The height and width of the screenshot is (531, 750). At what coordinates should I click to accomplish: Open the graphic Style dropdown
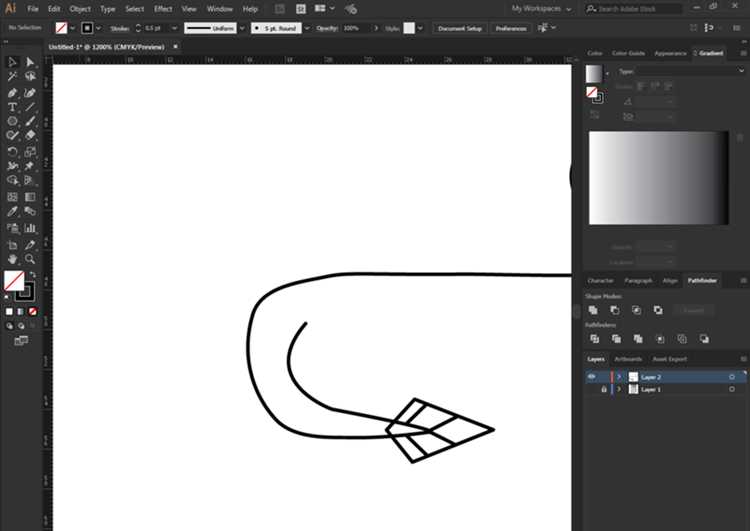pos(420,28)
